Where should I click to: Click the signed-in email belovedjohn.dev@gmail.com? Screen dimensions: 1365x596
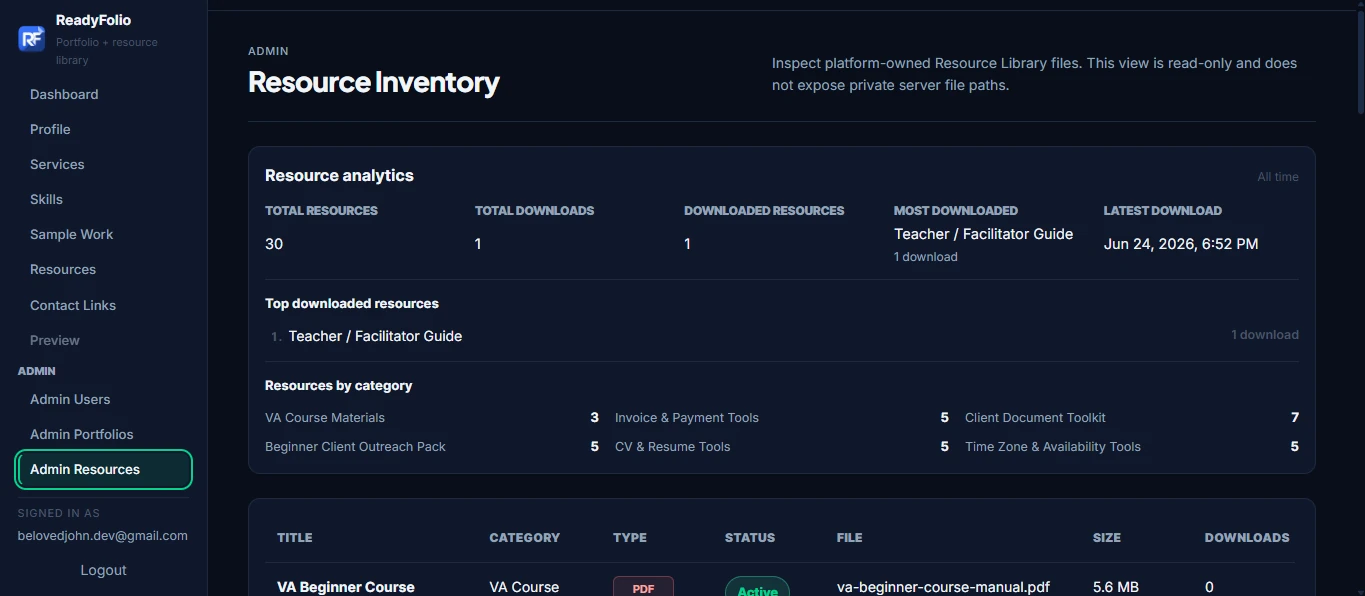pyautogui.click(x=103, y=535)
